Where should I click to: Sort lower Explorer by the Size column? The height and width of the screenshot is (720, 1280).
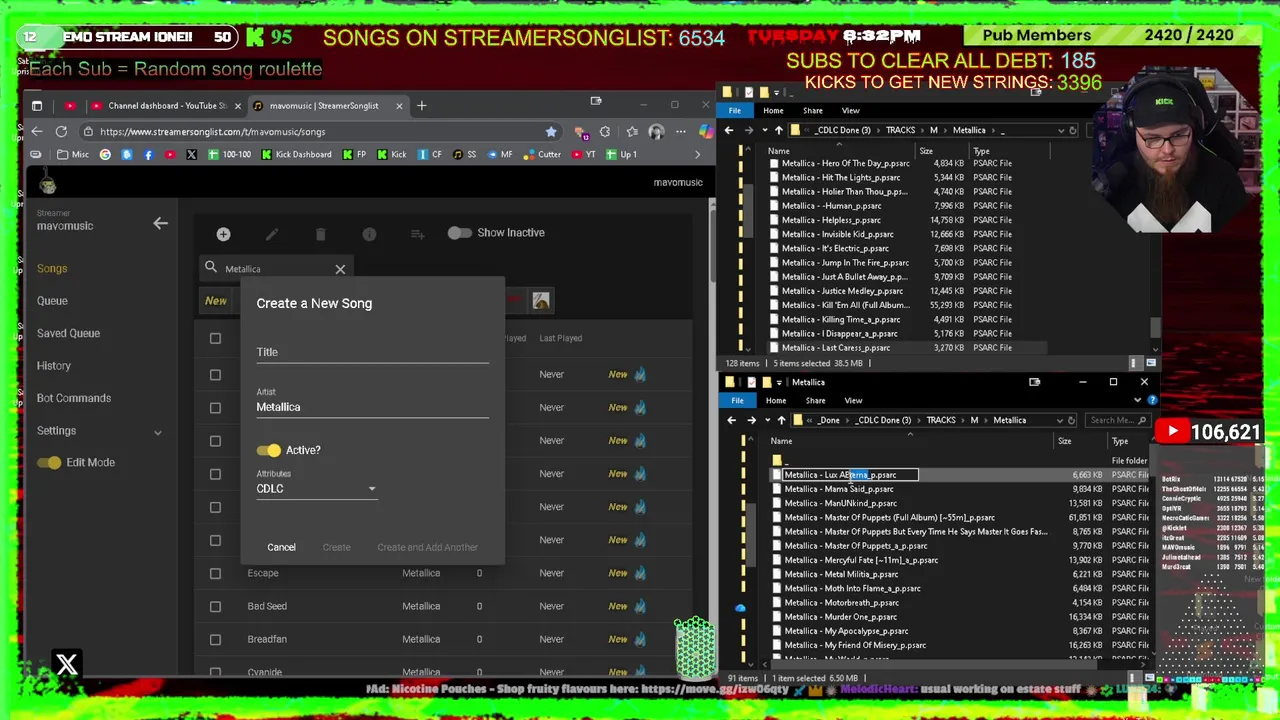tap(1064, 441)
